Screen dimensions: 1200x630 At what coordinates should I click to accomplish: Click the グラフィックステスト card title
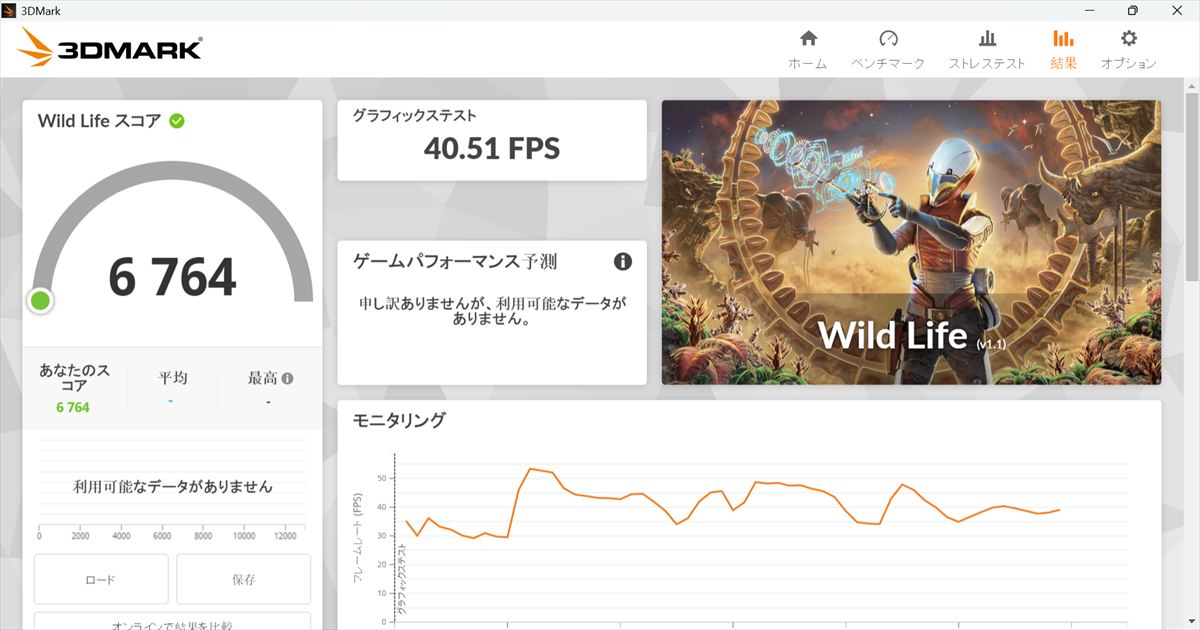414,116
